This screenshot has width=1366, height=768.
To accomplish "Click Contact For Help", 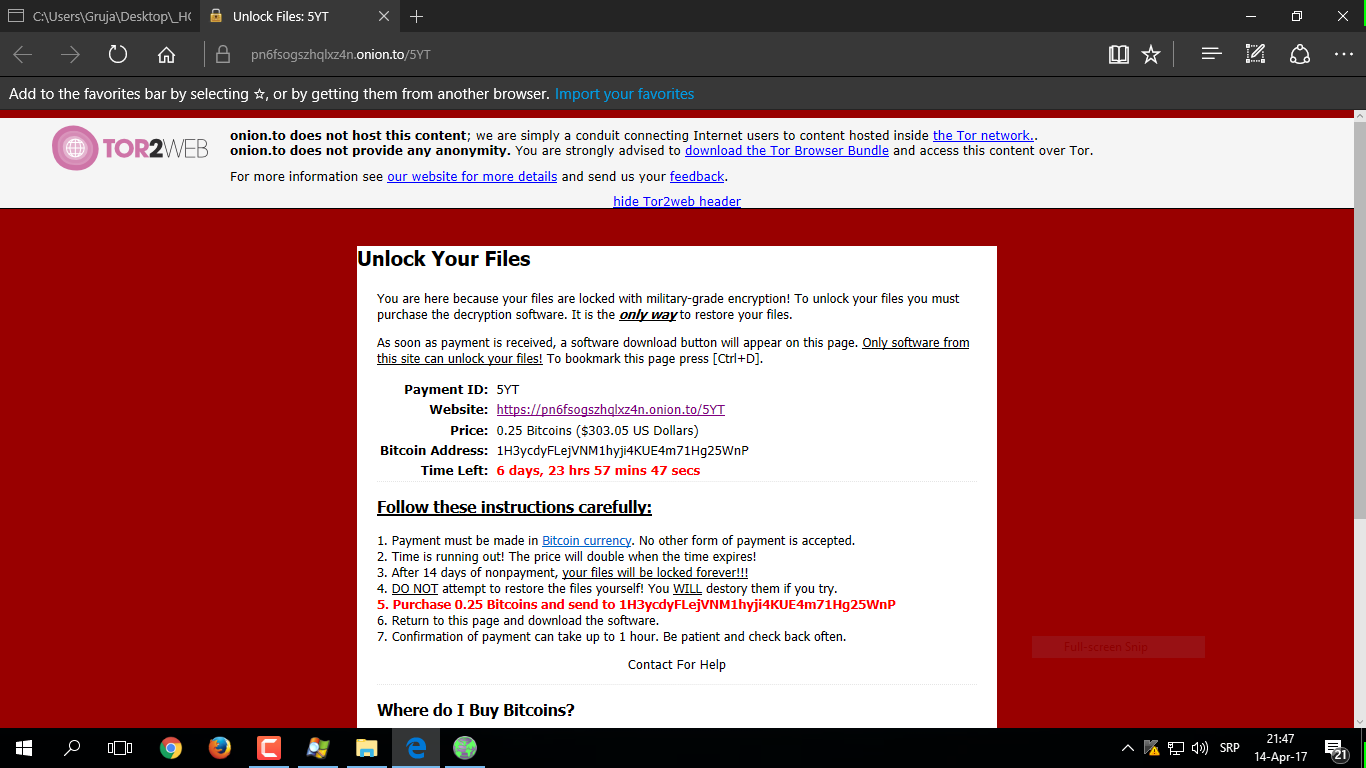I will click(x=677, y=665).
